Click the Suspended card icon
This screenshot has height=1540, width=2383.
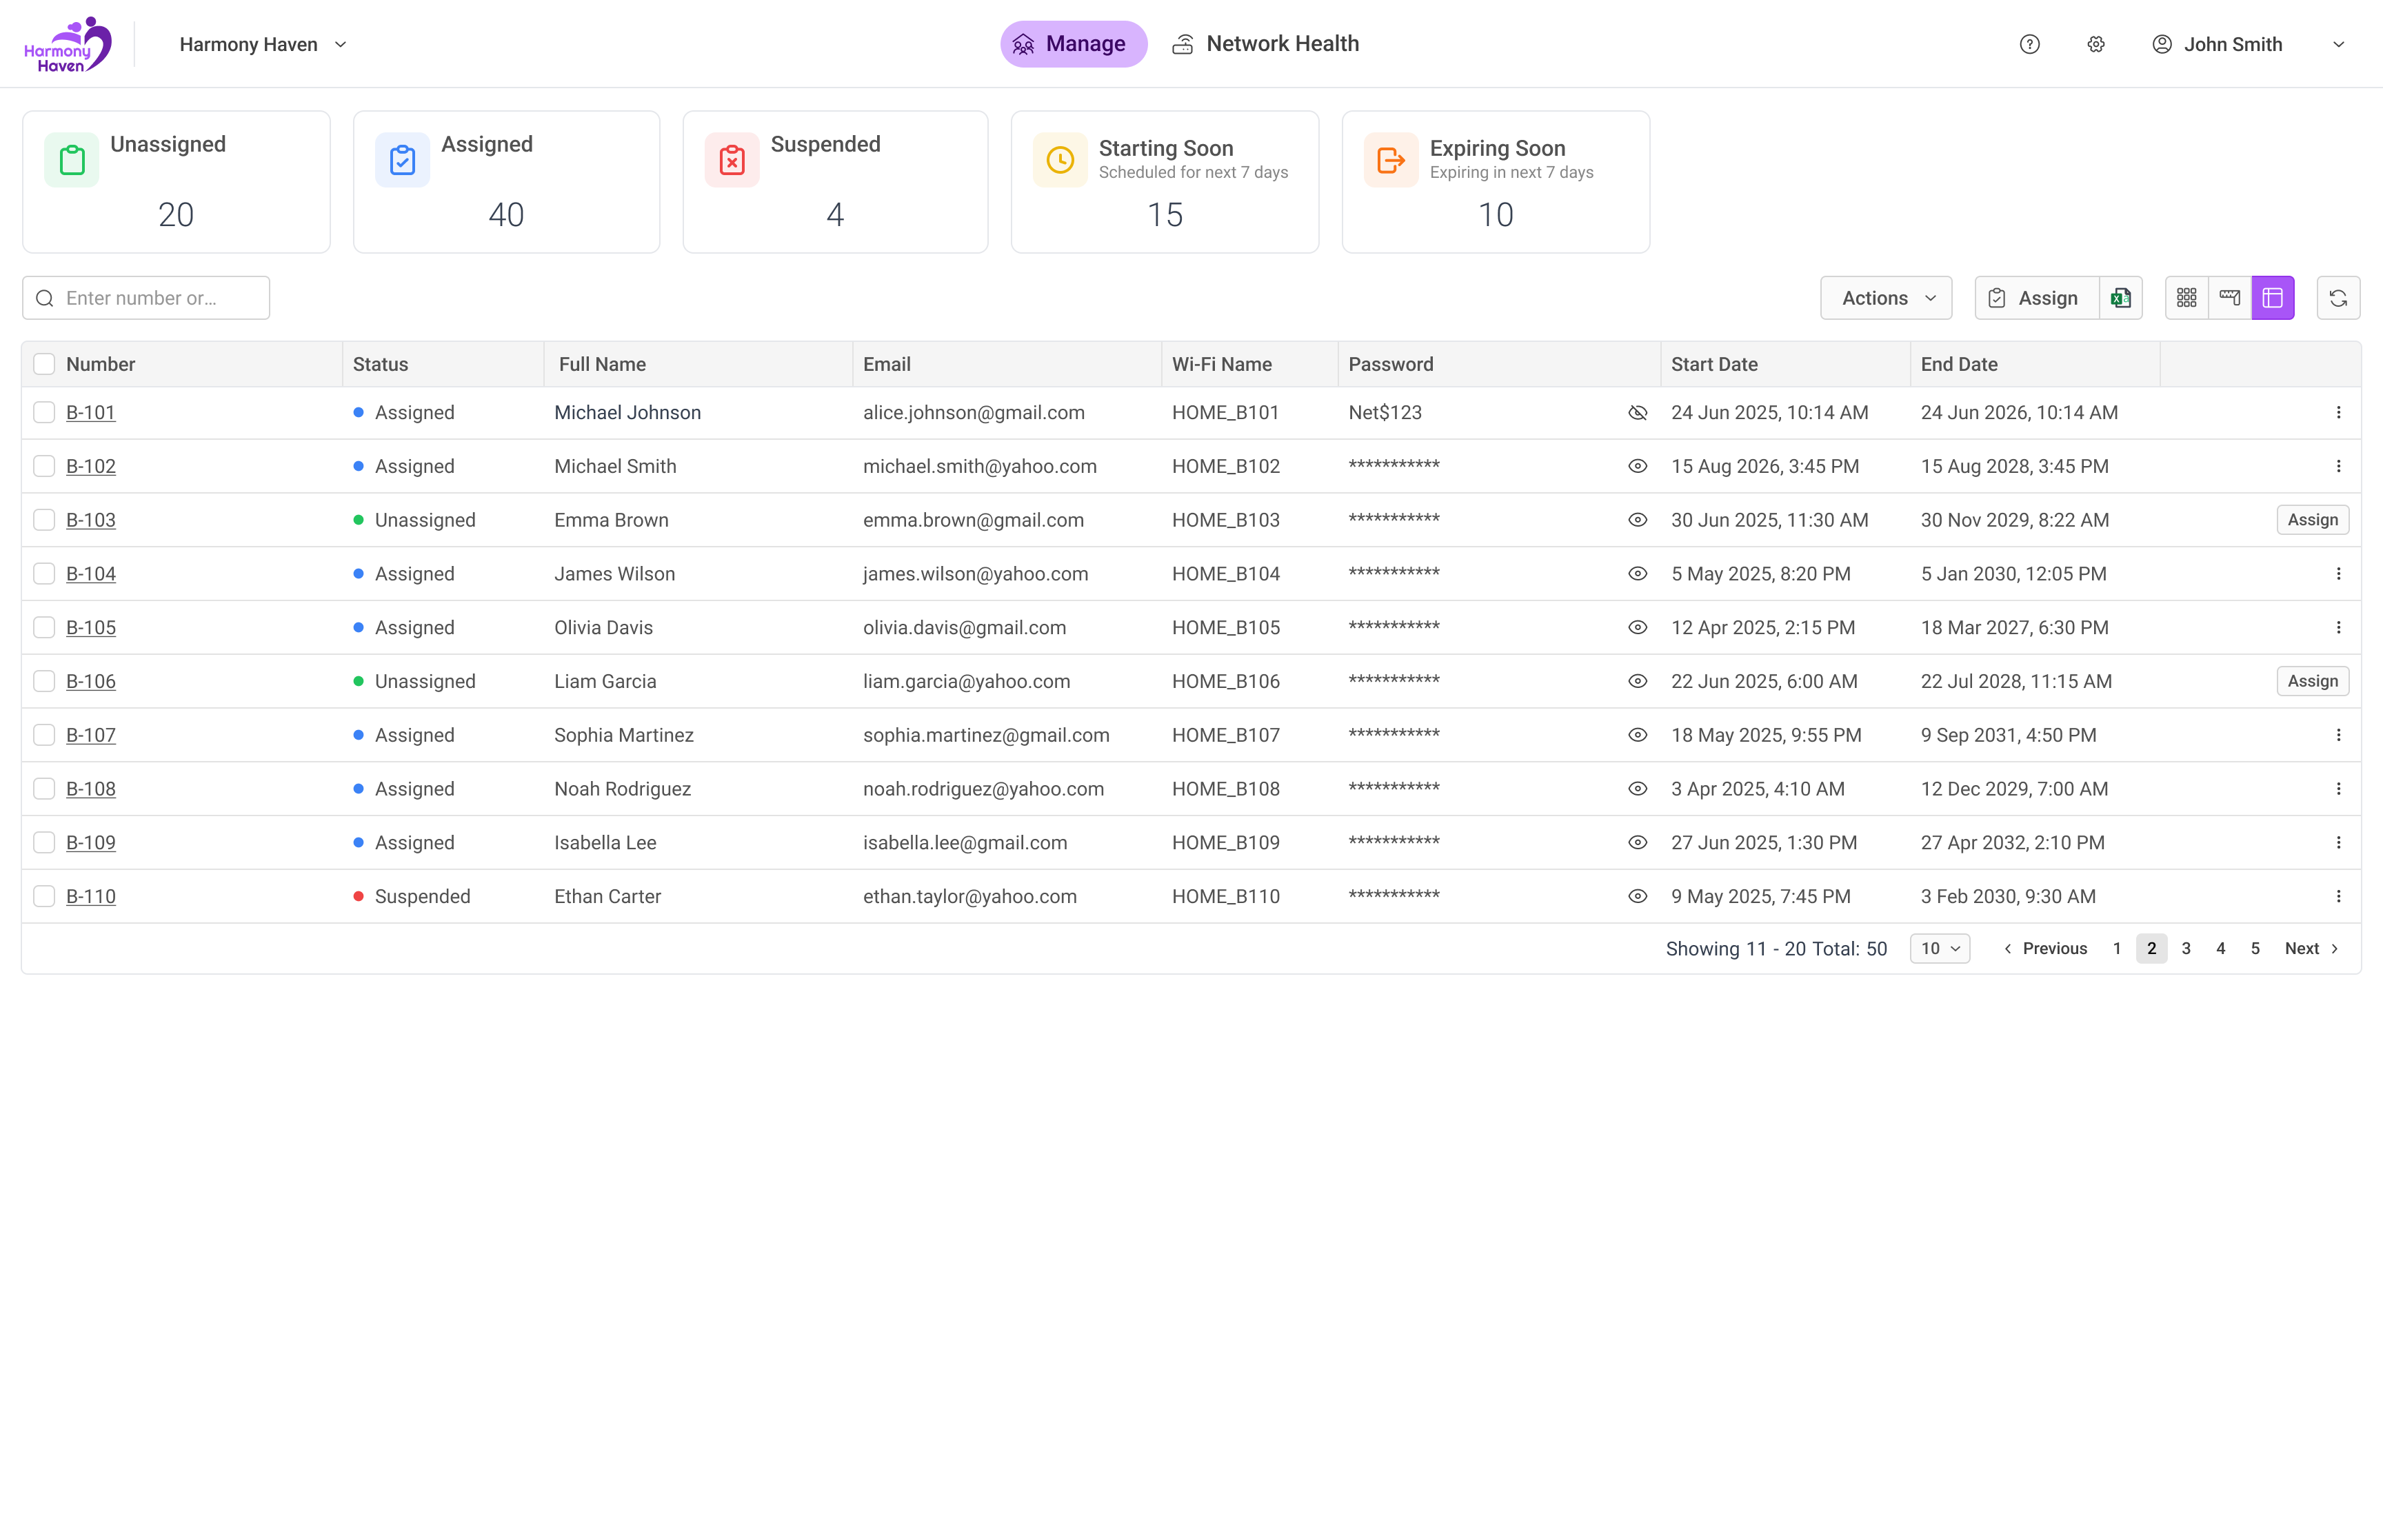732,160
